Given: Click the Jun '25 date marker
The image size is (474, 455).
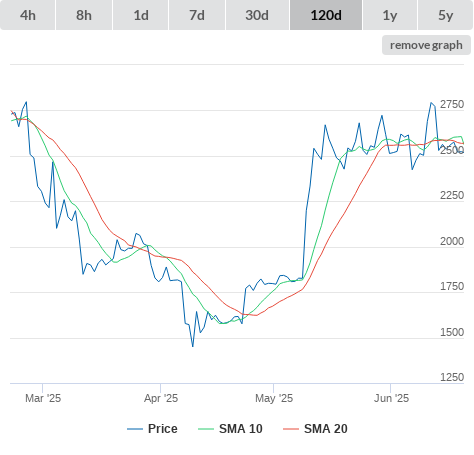Looking at the screenshot, I should tap(391, 398).
